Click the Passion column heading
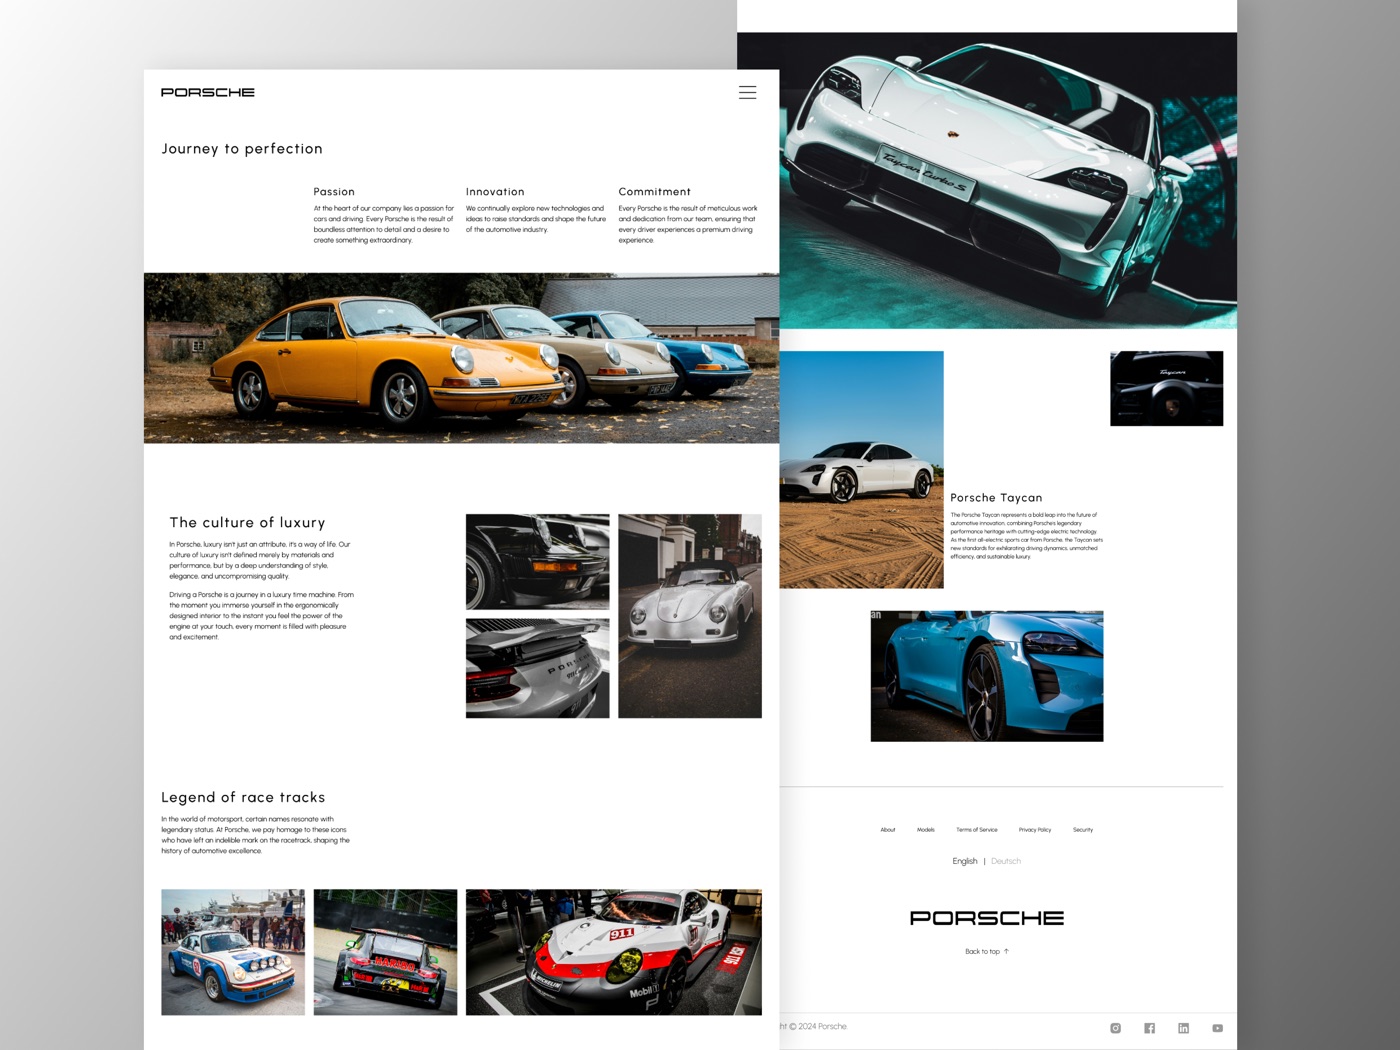 coord(334,191)
